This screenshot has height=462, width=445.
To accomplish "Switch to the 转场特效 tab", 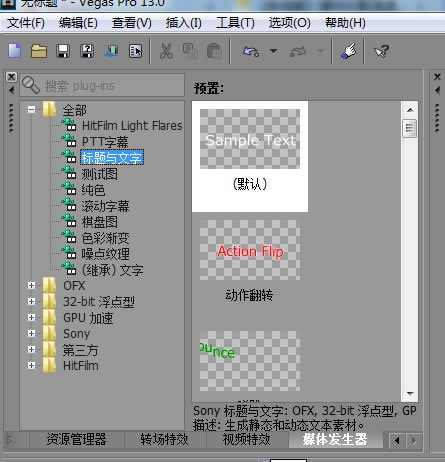I will [165, 439].
